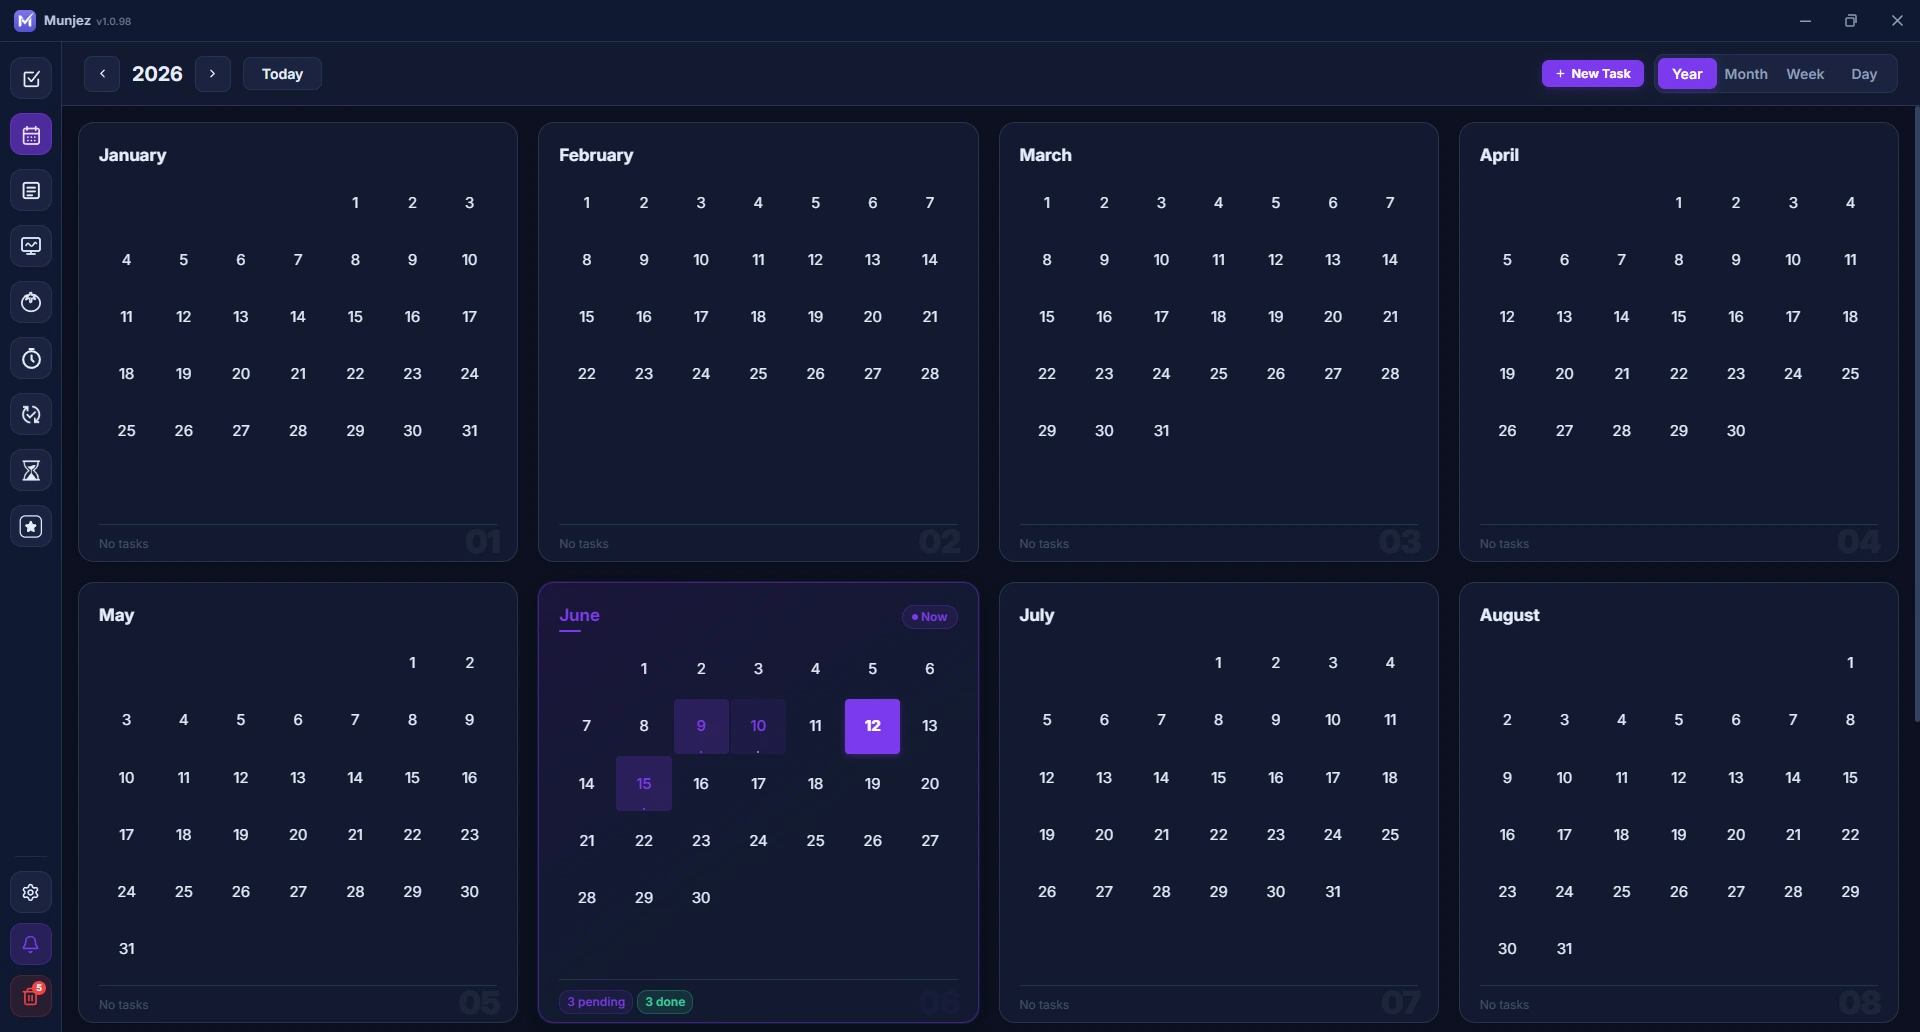This screenshot has width=1920, height=1032.
Task: Select February 28
Action: tap(930, 374)
